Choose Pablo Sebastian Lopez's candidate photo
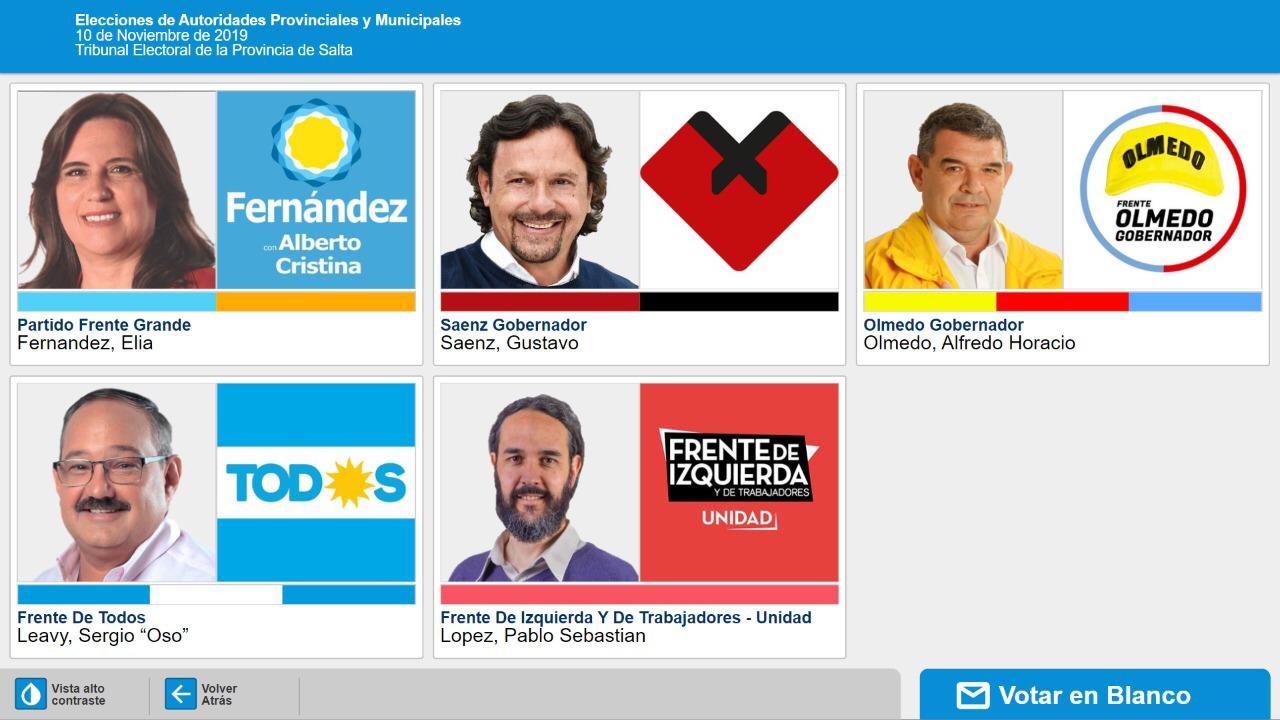Image resolution: width=1280 pixels, height=720 pixels. [x=540, y=482]
